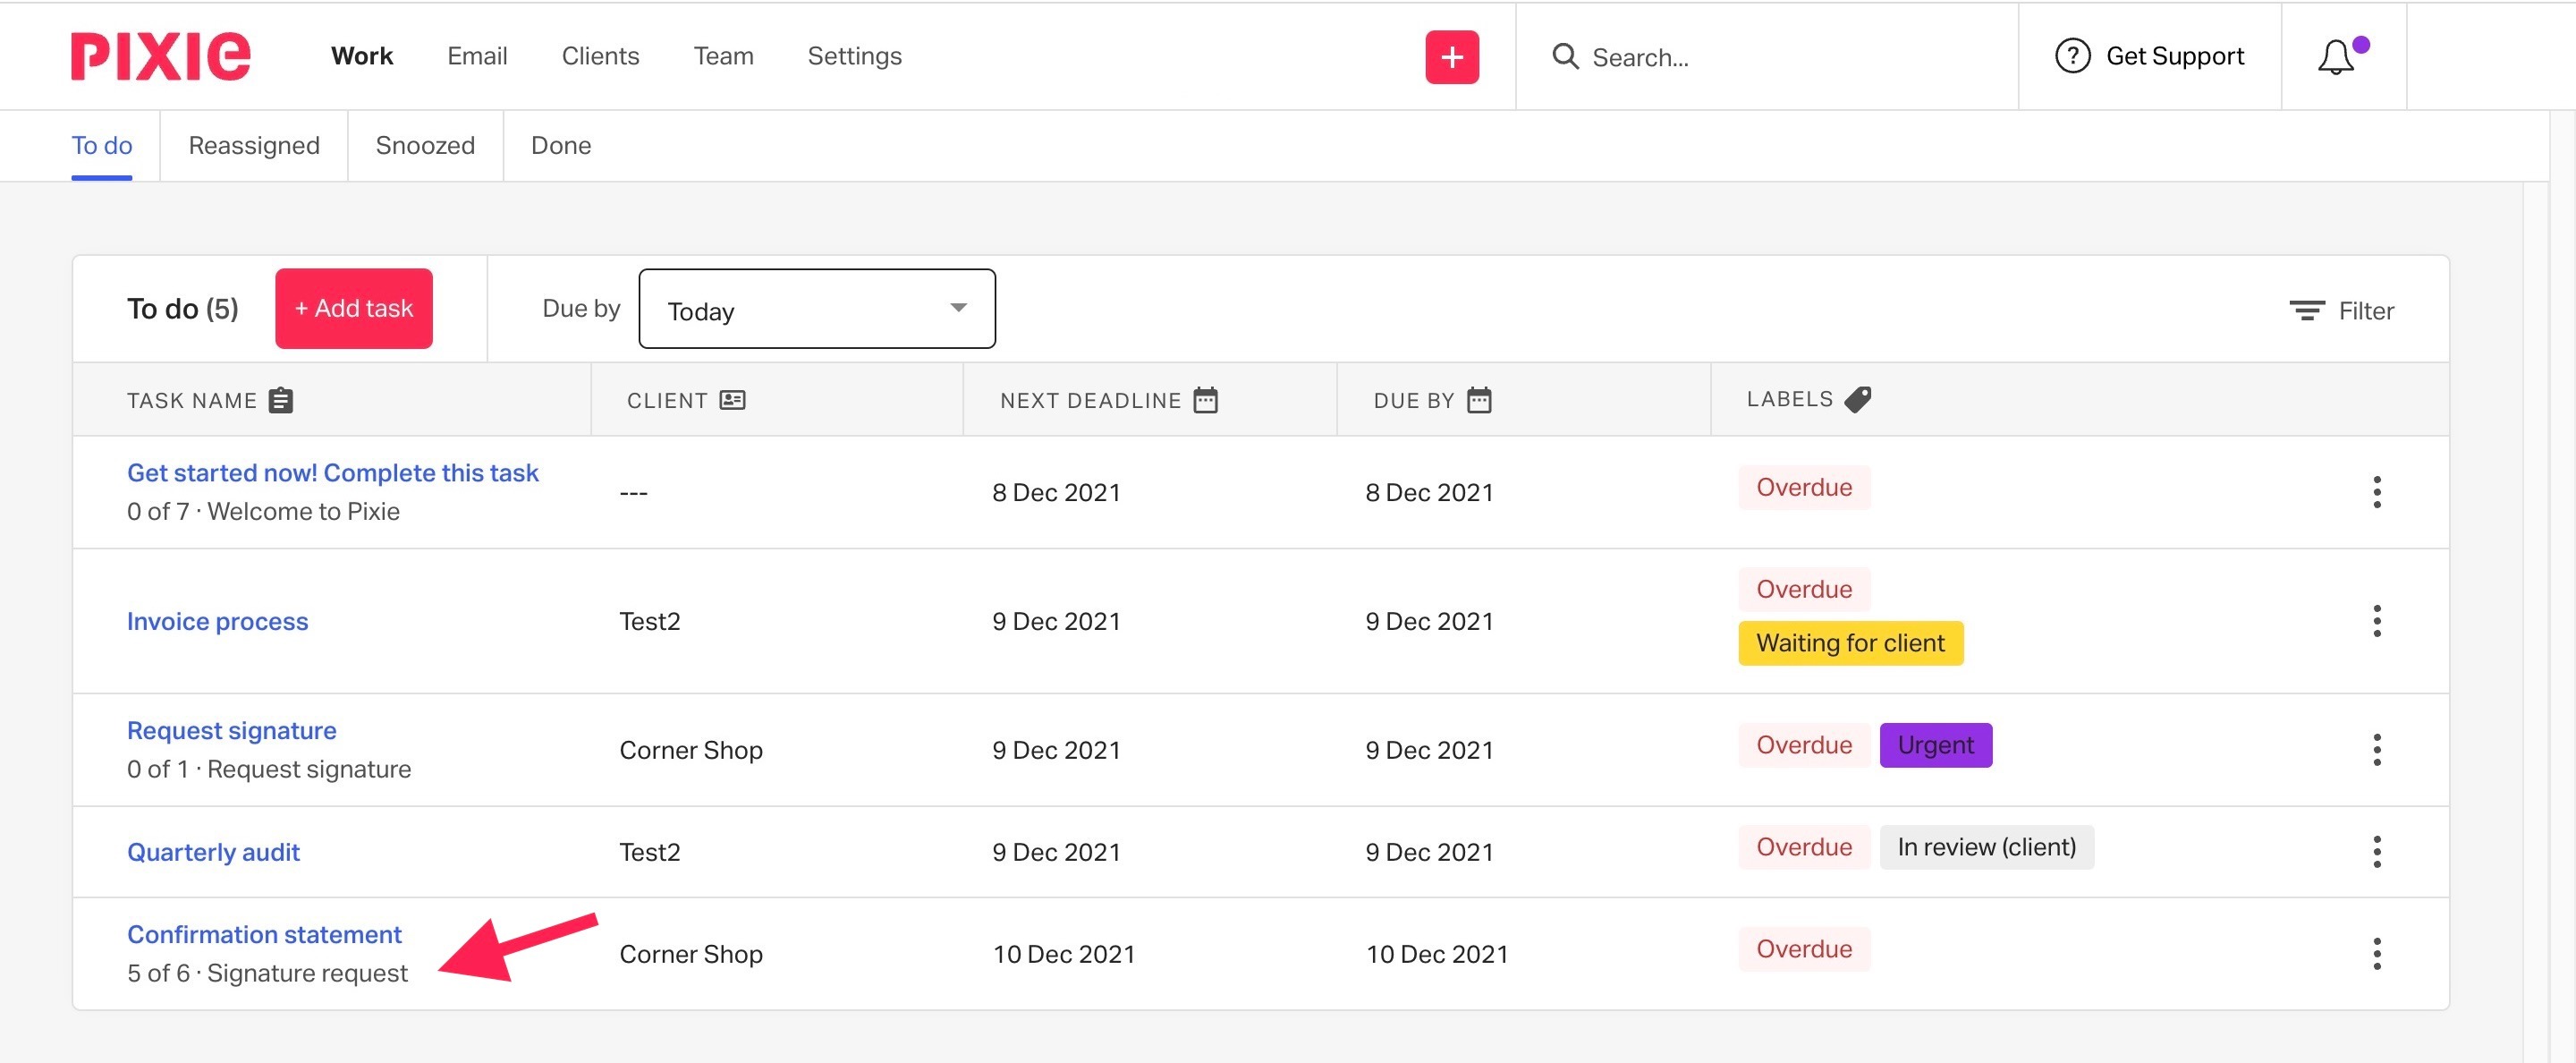Click Corner Shop in Request signature row

[x=691, y=750]
